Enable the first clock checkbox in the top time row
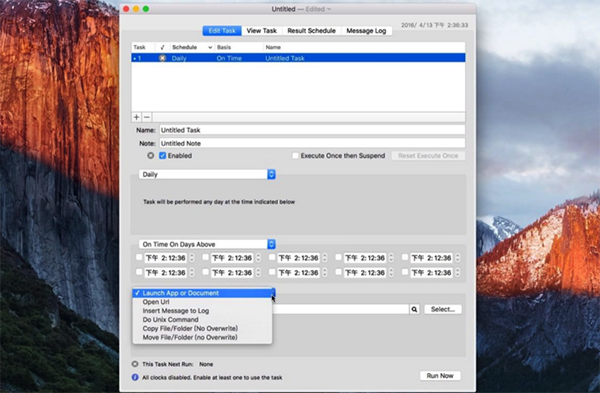 (x=139, y=258)
